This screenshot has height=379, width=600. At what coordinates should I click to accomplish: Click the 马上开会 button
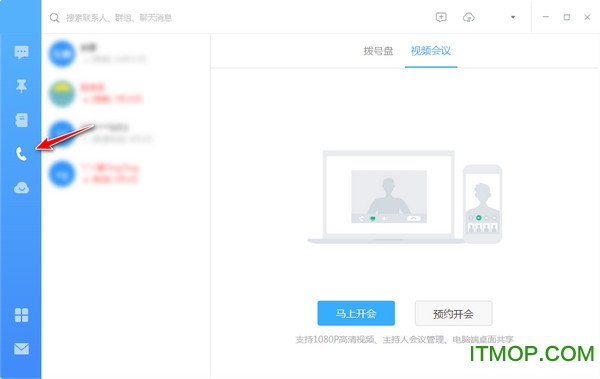(356, 313)
